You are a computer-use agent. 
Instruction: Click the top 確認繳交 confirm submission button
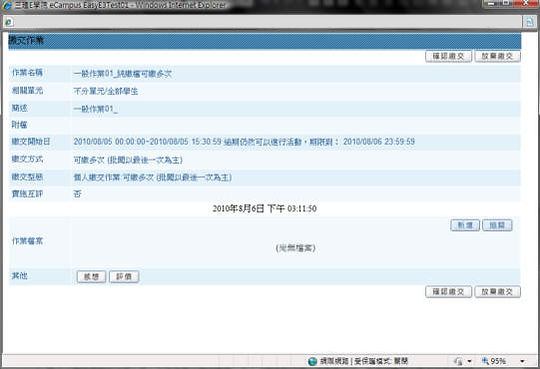pyautogui.click(x=448, y=56)
